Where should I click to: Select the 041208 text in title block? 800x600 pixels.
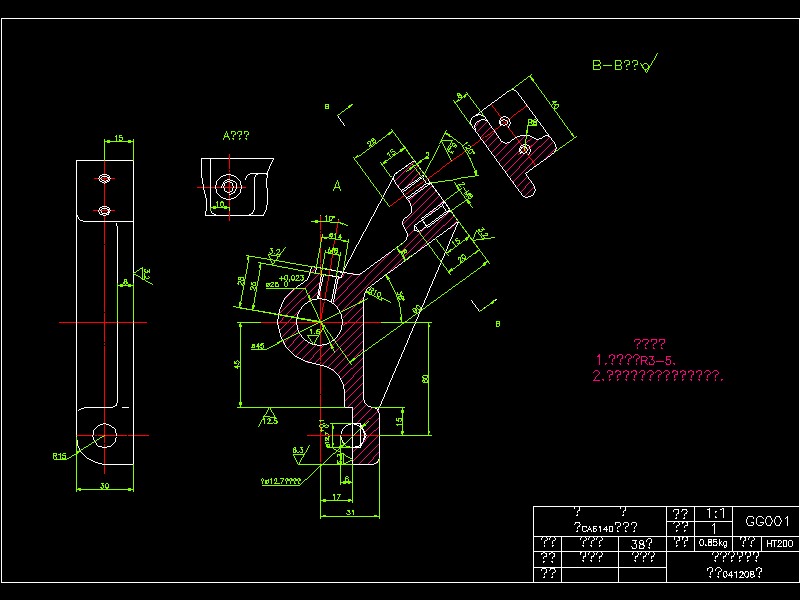coord(734,573)
